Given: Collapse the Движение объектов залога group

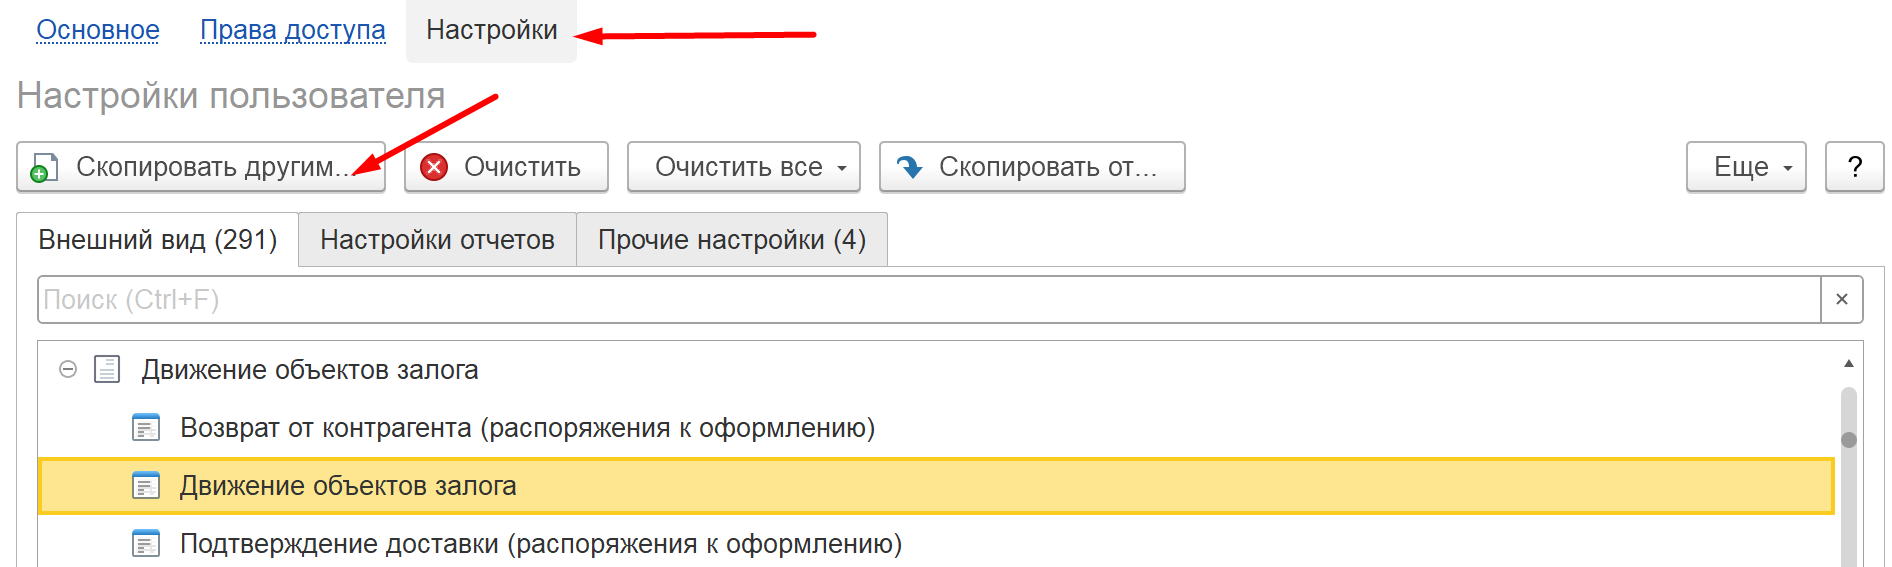Looking at the screenshot, I should pyautogui.click(x=68, y=370).
